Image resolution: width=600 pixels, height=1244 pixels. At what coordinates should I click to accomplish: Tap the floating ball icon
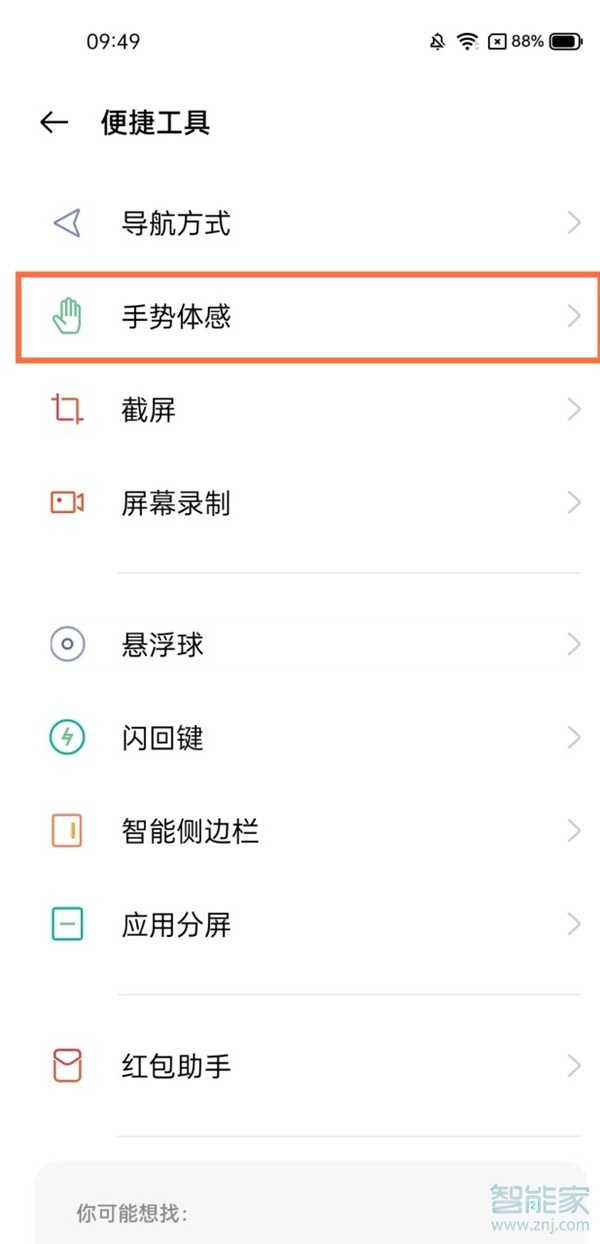[x=67, y=645]
